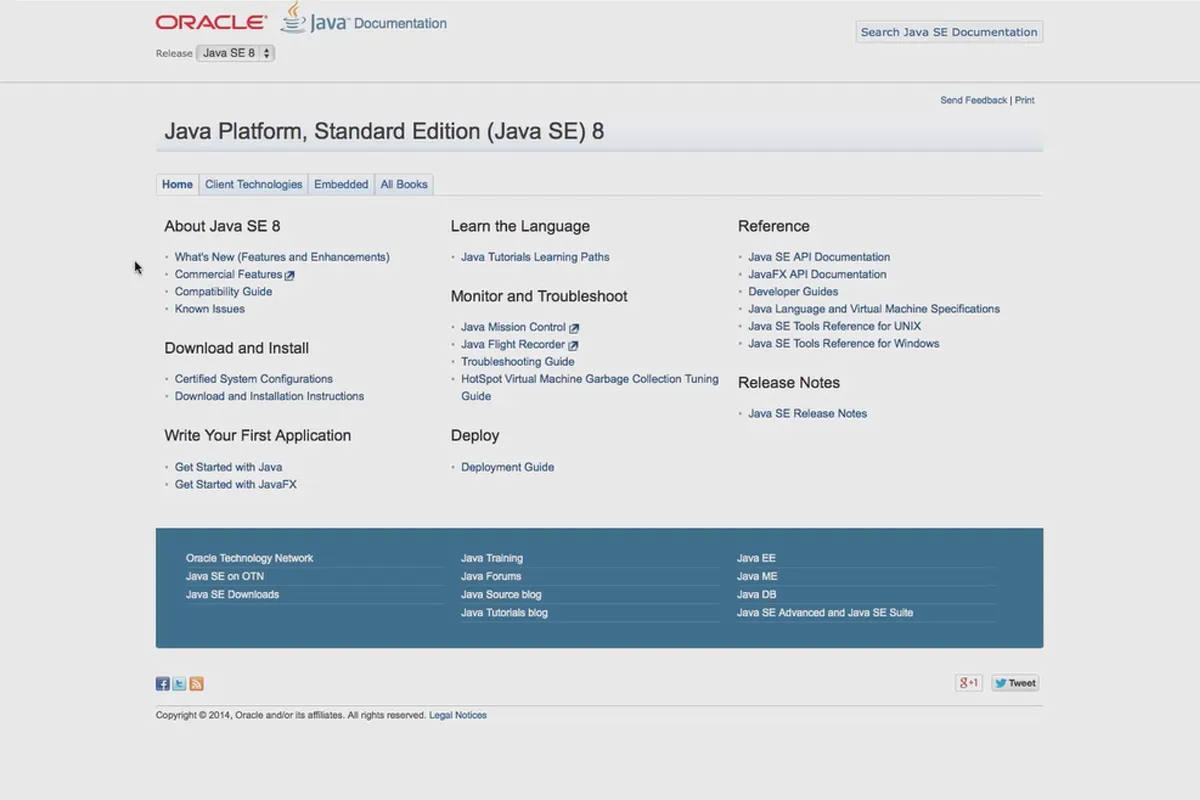Open the Twitter icon in footer
The width and height of the screenshot is (1200, 800).
(x=179, y=684)
